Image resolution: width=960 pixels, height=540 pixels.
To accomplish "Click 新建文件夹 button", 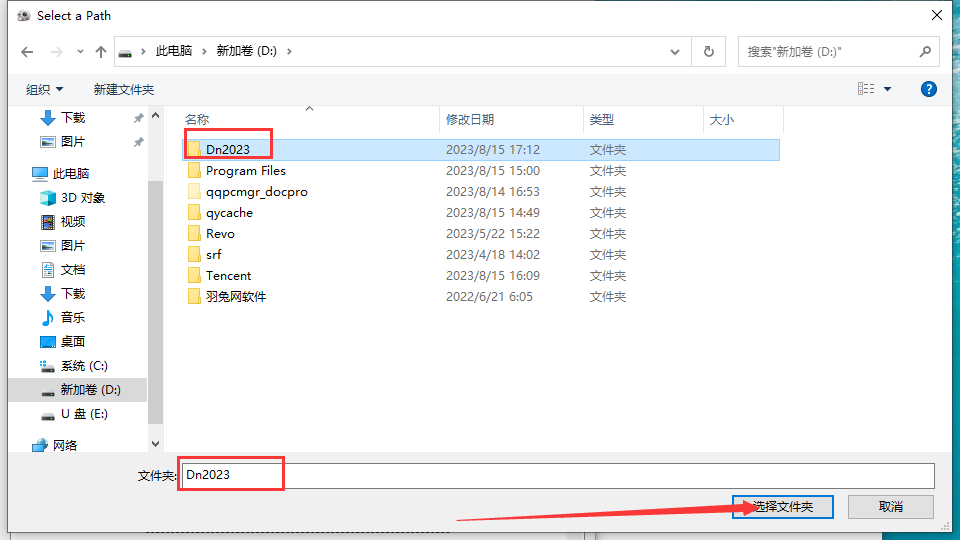I will click(x=124, y=89).
